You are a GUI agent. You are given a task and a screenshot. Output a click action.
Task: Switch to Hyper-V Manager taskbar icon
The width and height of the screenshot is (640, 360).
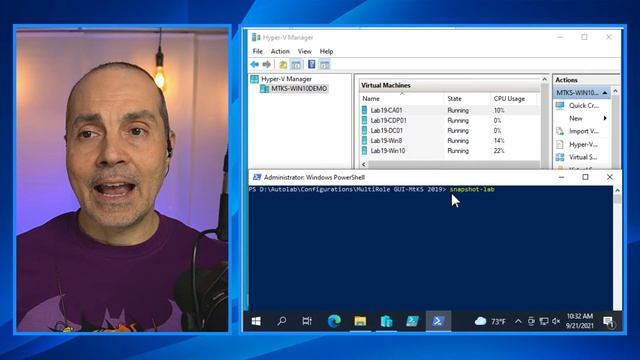[386, 321]
